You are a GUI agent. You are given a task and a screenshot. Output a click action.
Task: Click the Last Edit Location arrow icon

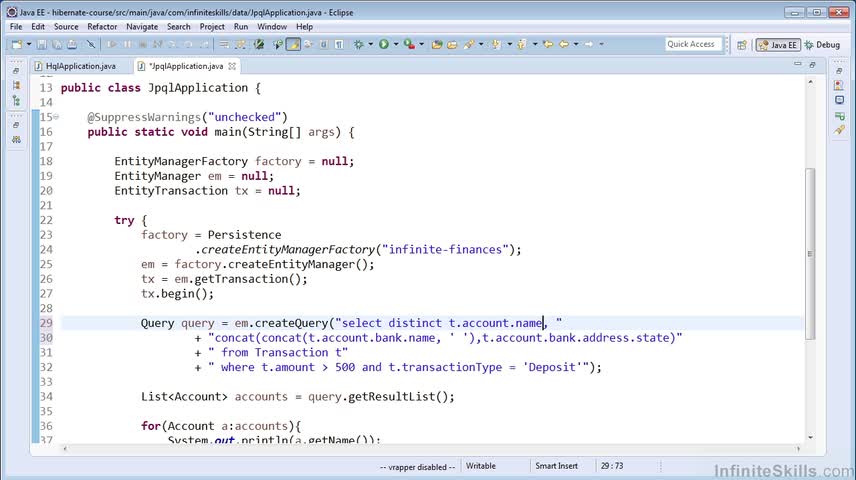click(548, 44)
